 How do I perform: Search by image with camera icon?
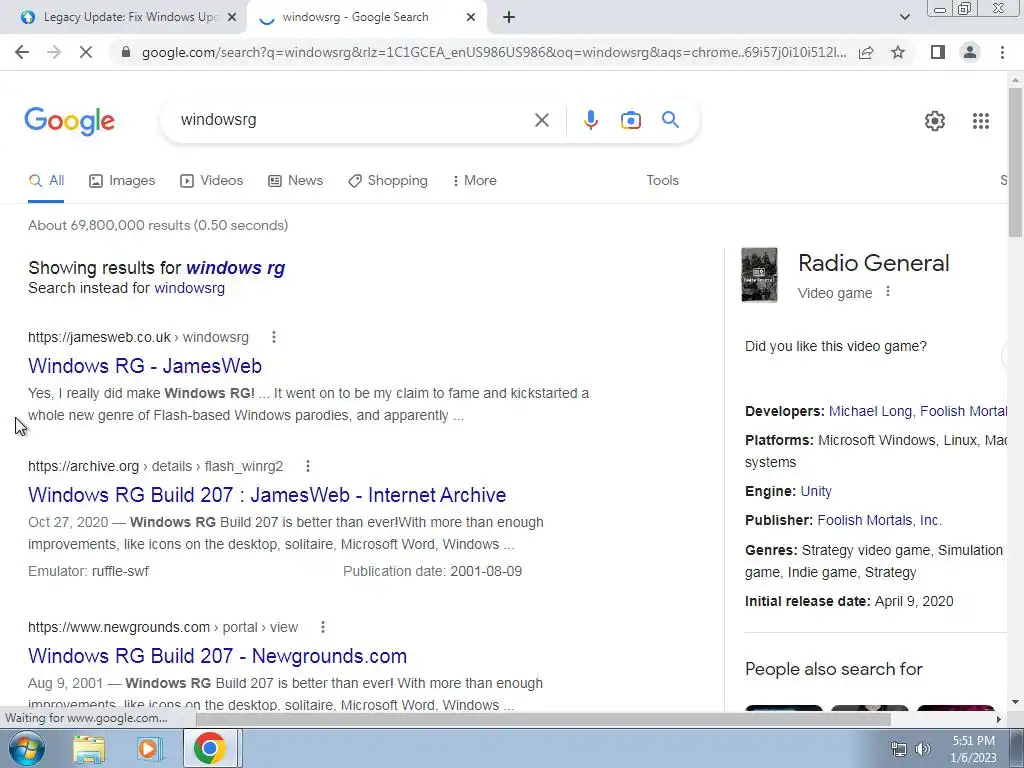coord(630,120)
